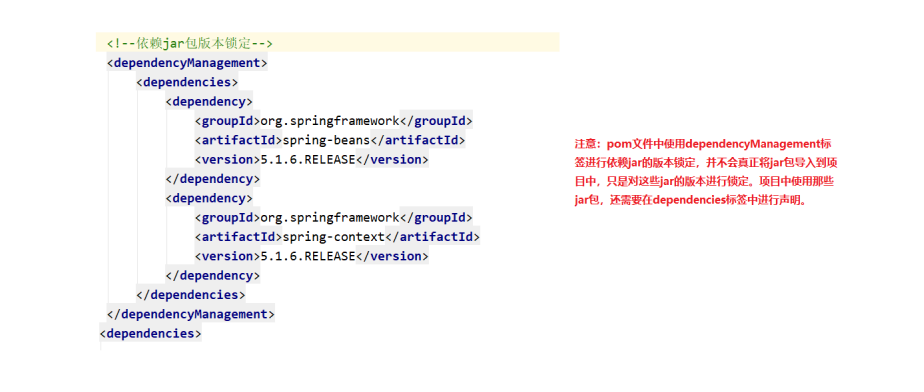Click <dependencies> line after </dependencyManagement>
Screen dimensions: 924x392
(x=150, y=334)
